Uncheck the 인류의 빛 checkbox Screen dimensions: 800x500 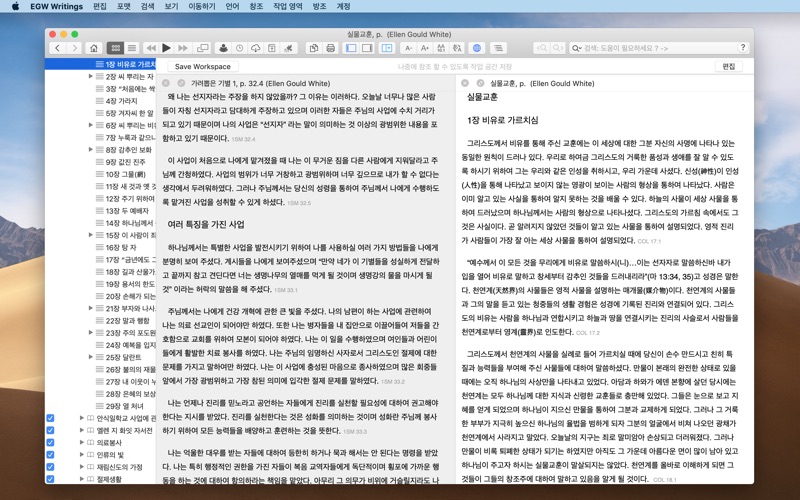point(50,455)
